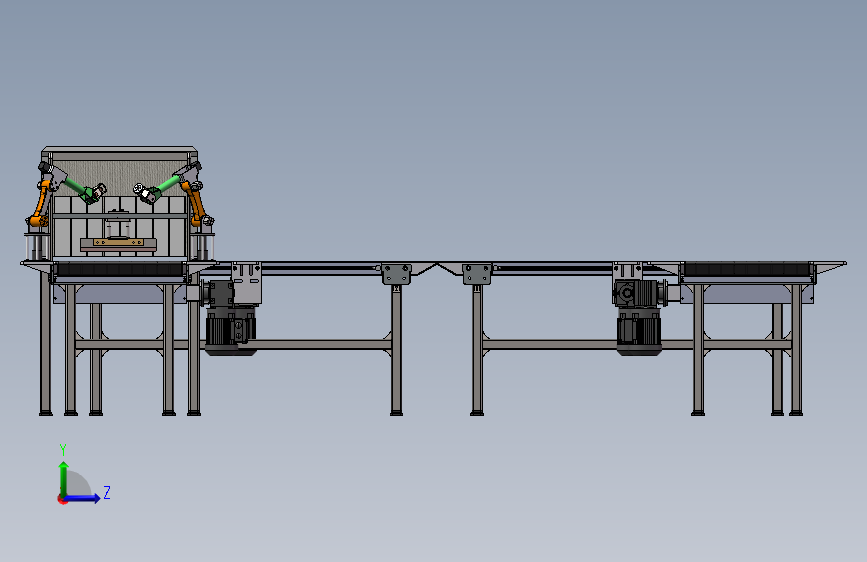This screenshot has width=867, height=562.
Task: Select the right green robot forearm link
Action: tap(168, 185)
